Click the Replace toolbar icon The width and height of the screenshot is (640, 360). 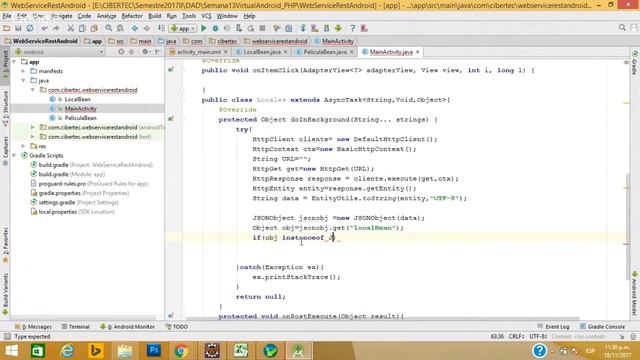click(x=120, y=28)
